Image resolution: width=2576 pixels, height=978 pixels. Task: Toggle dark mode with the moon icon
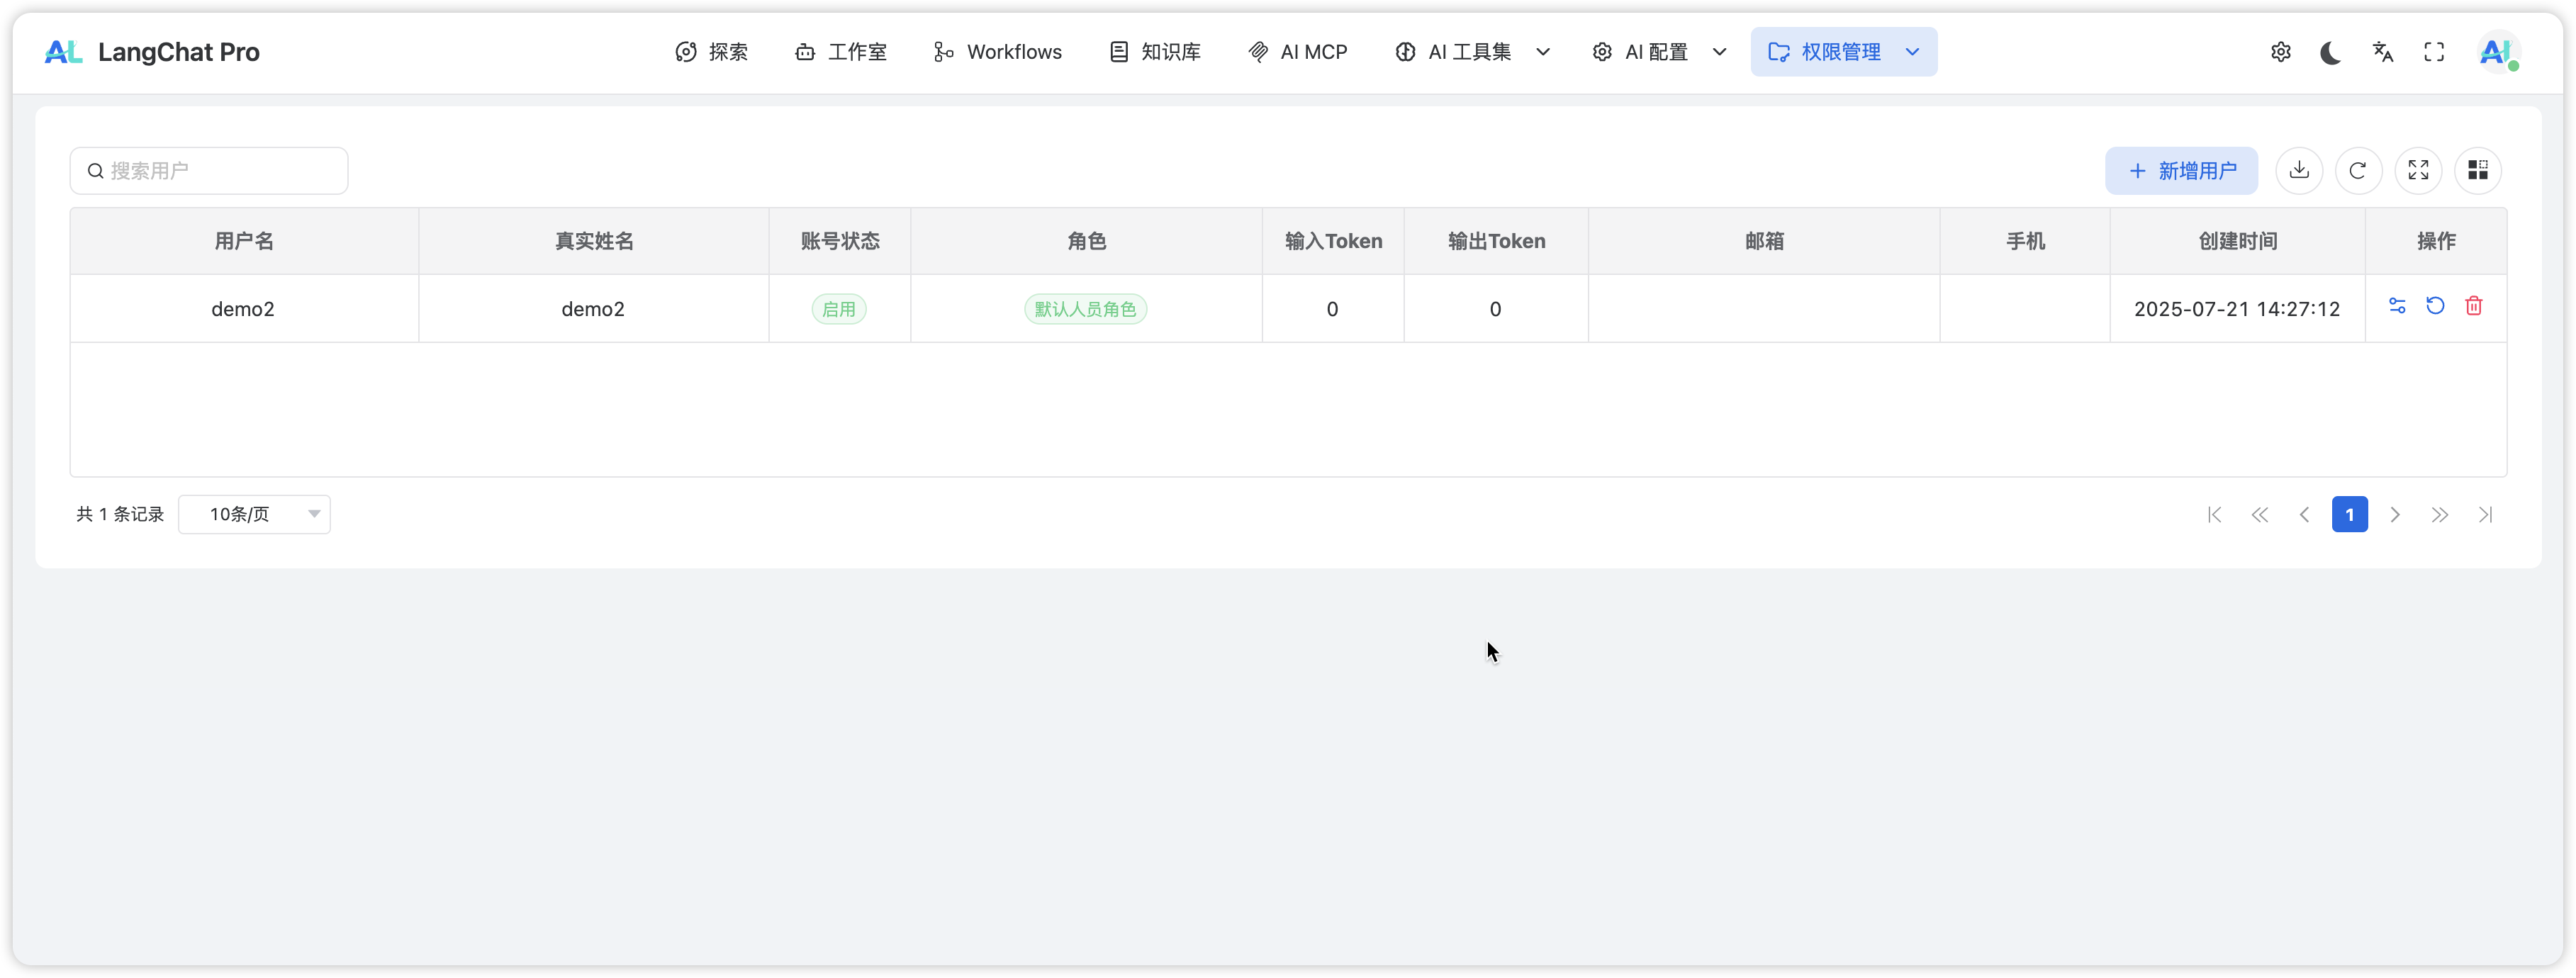[2330, 52]
